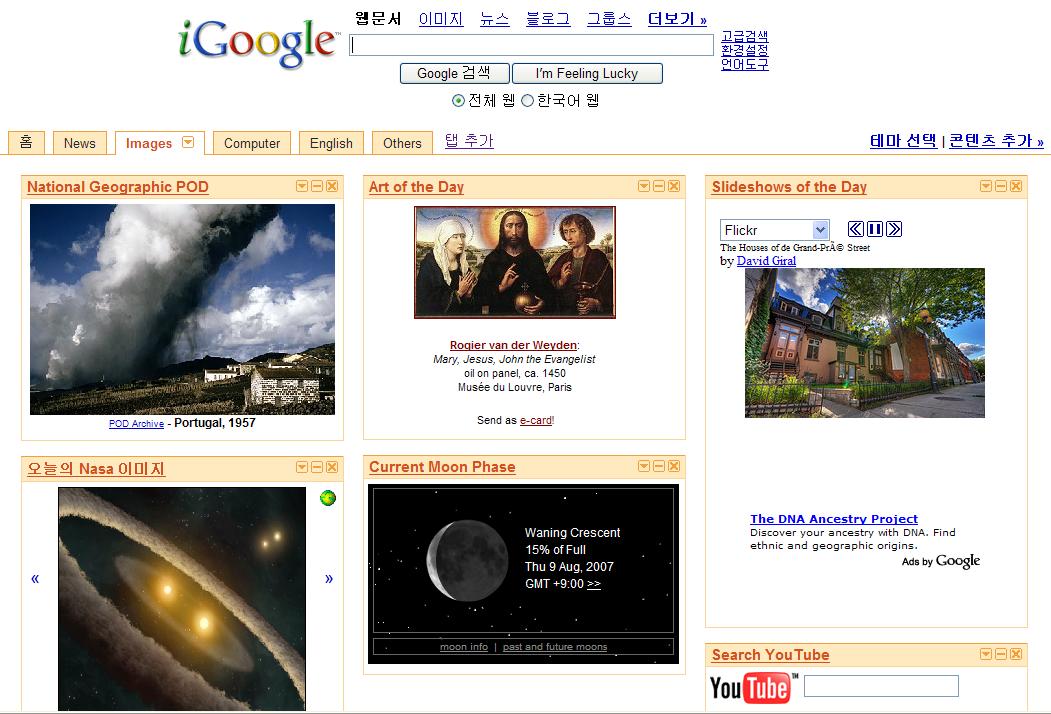
Task: Click the moon info link
Action: click(464, 646)
